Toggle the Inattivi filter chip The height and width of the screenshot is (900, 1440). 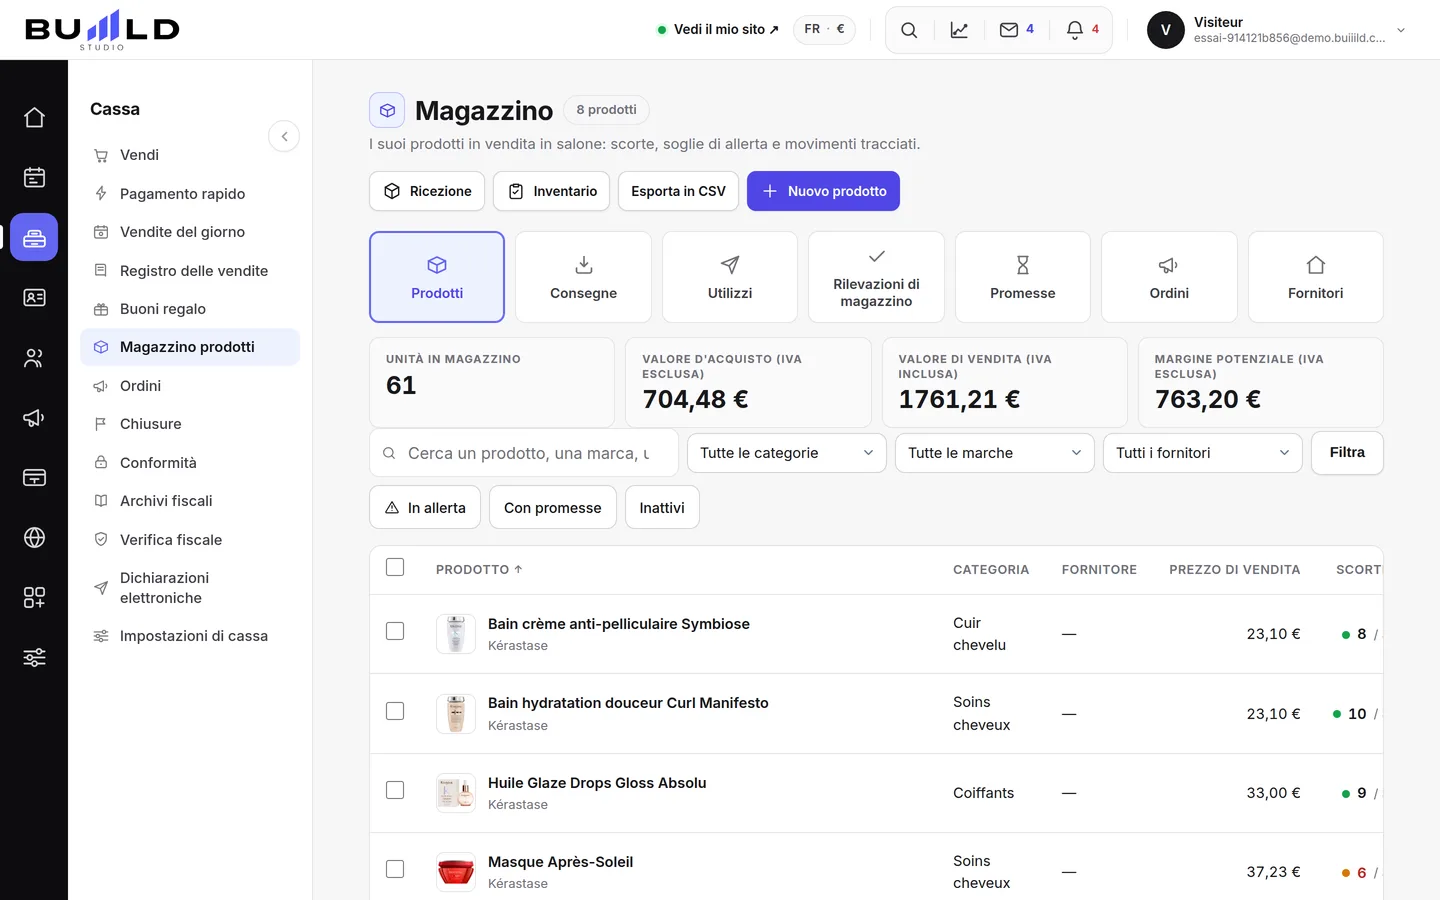tap(662, 508)
